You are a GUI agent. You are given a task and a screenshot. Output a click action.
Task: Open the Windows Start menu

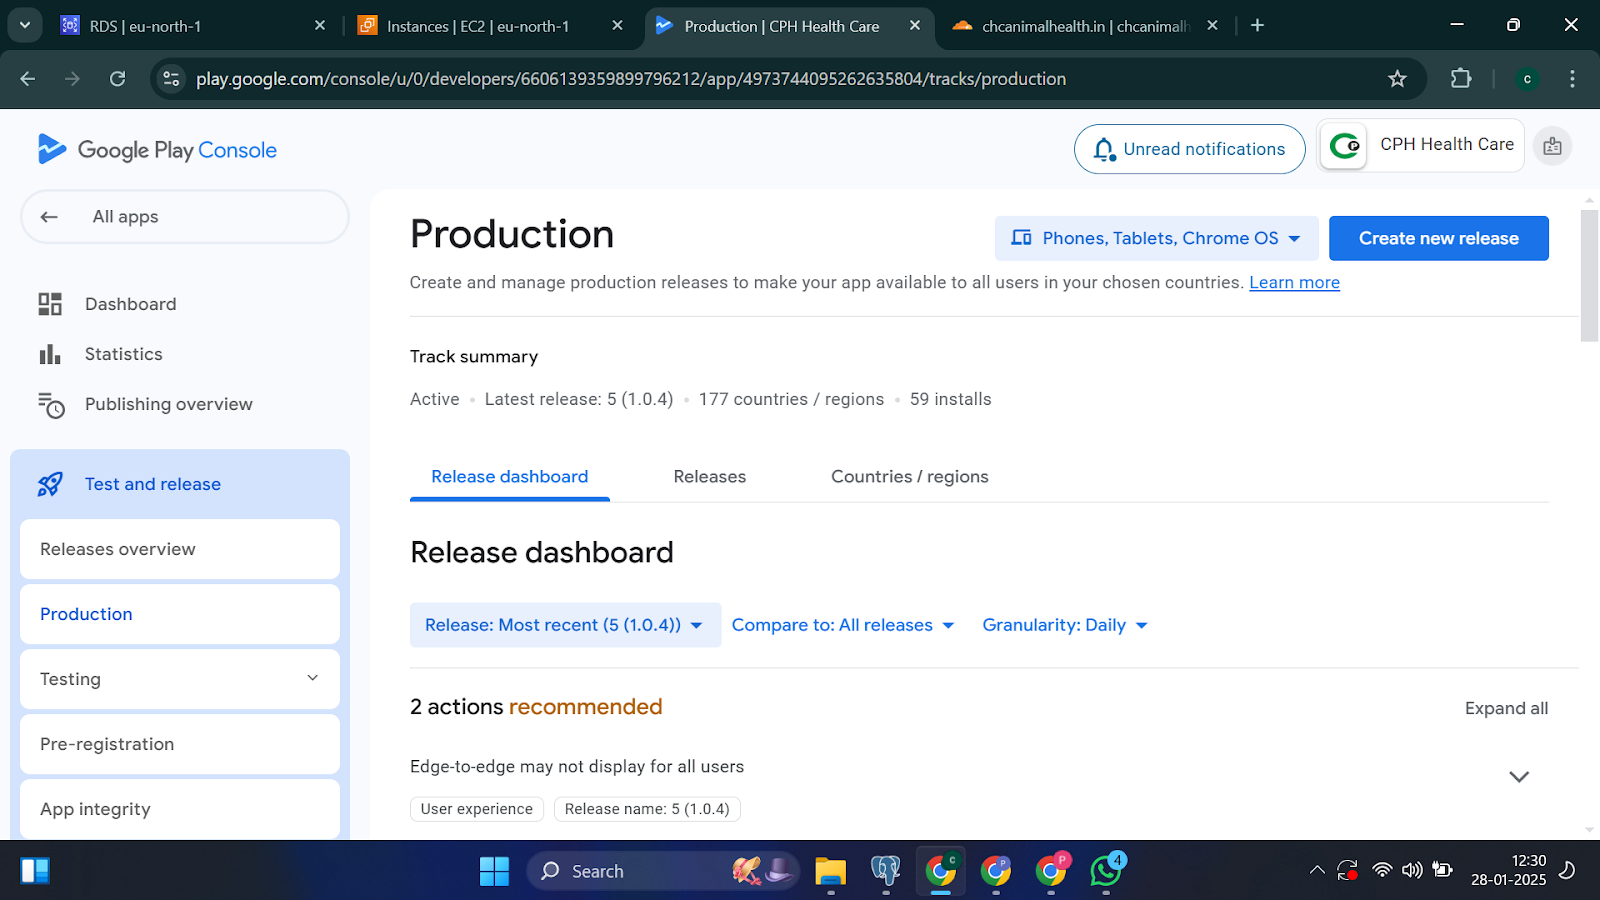(494, 871)
